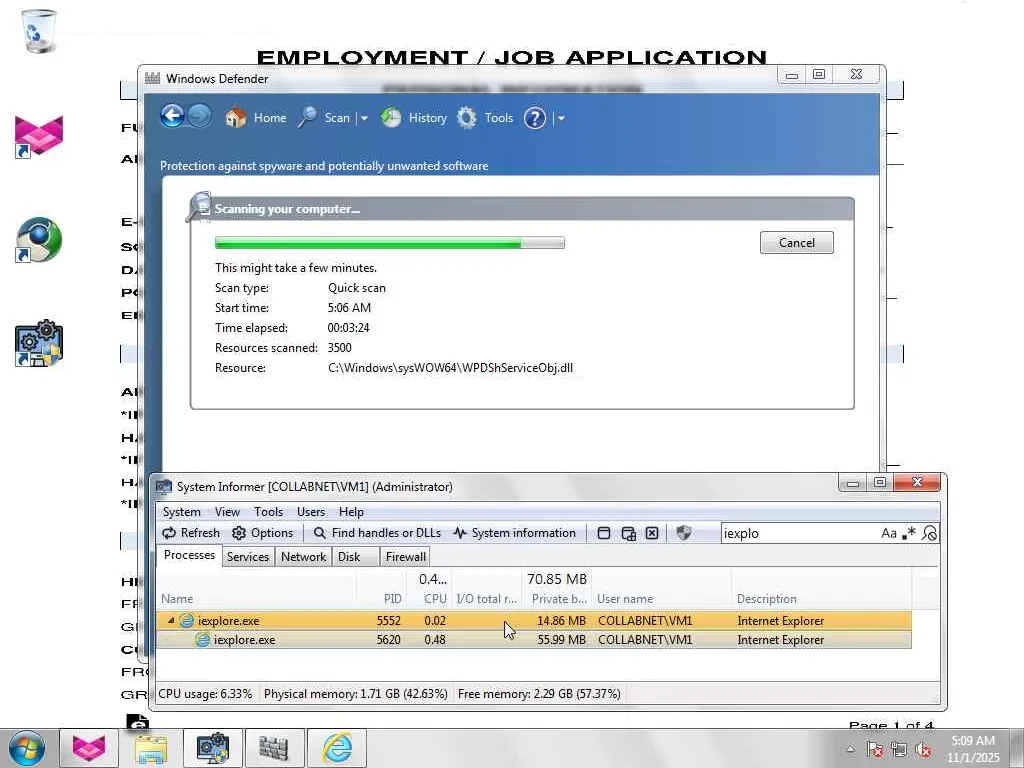Image resolution: width=1024 pixels, height=768 pixels.
Task: Open System information graphs
Action: (x=515, y=533)
